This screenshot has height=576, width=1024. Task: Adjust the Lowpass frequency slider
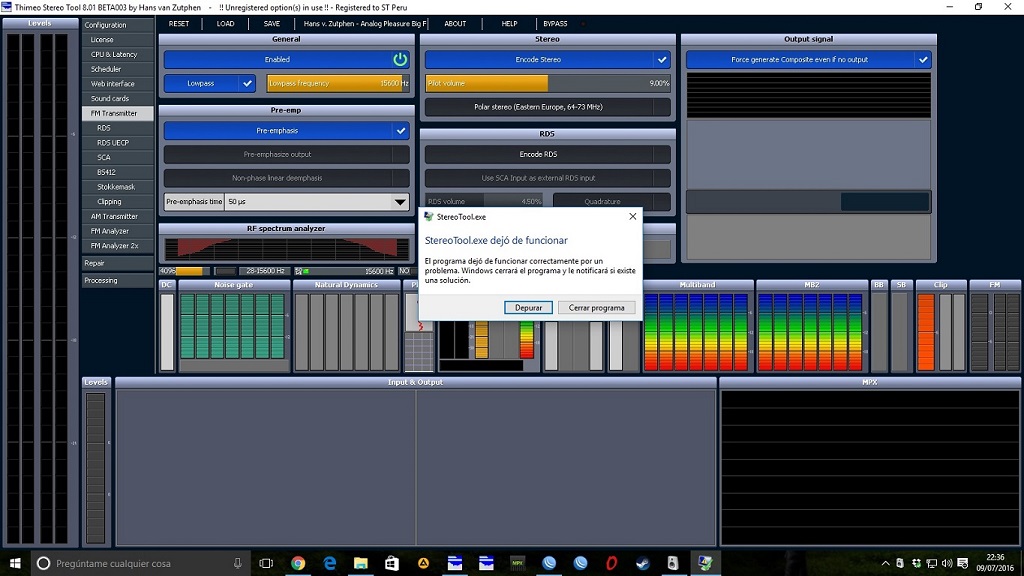click(338, 83)
